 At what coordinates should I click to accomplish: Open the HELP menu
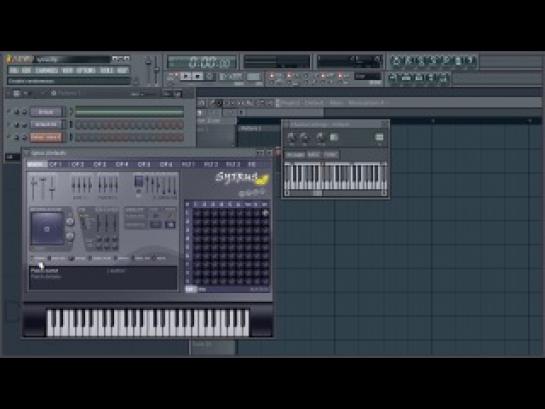[x=122, y=71]
